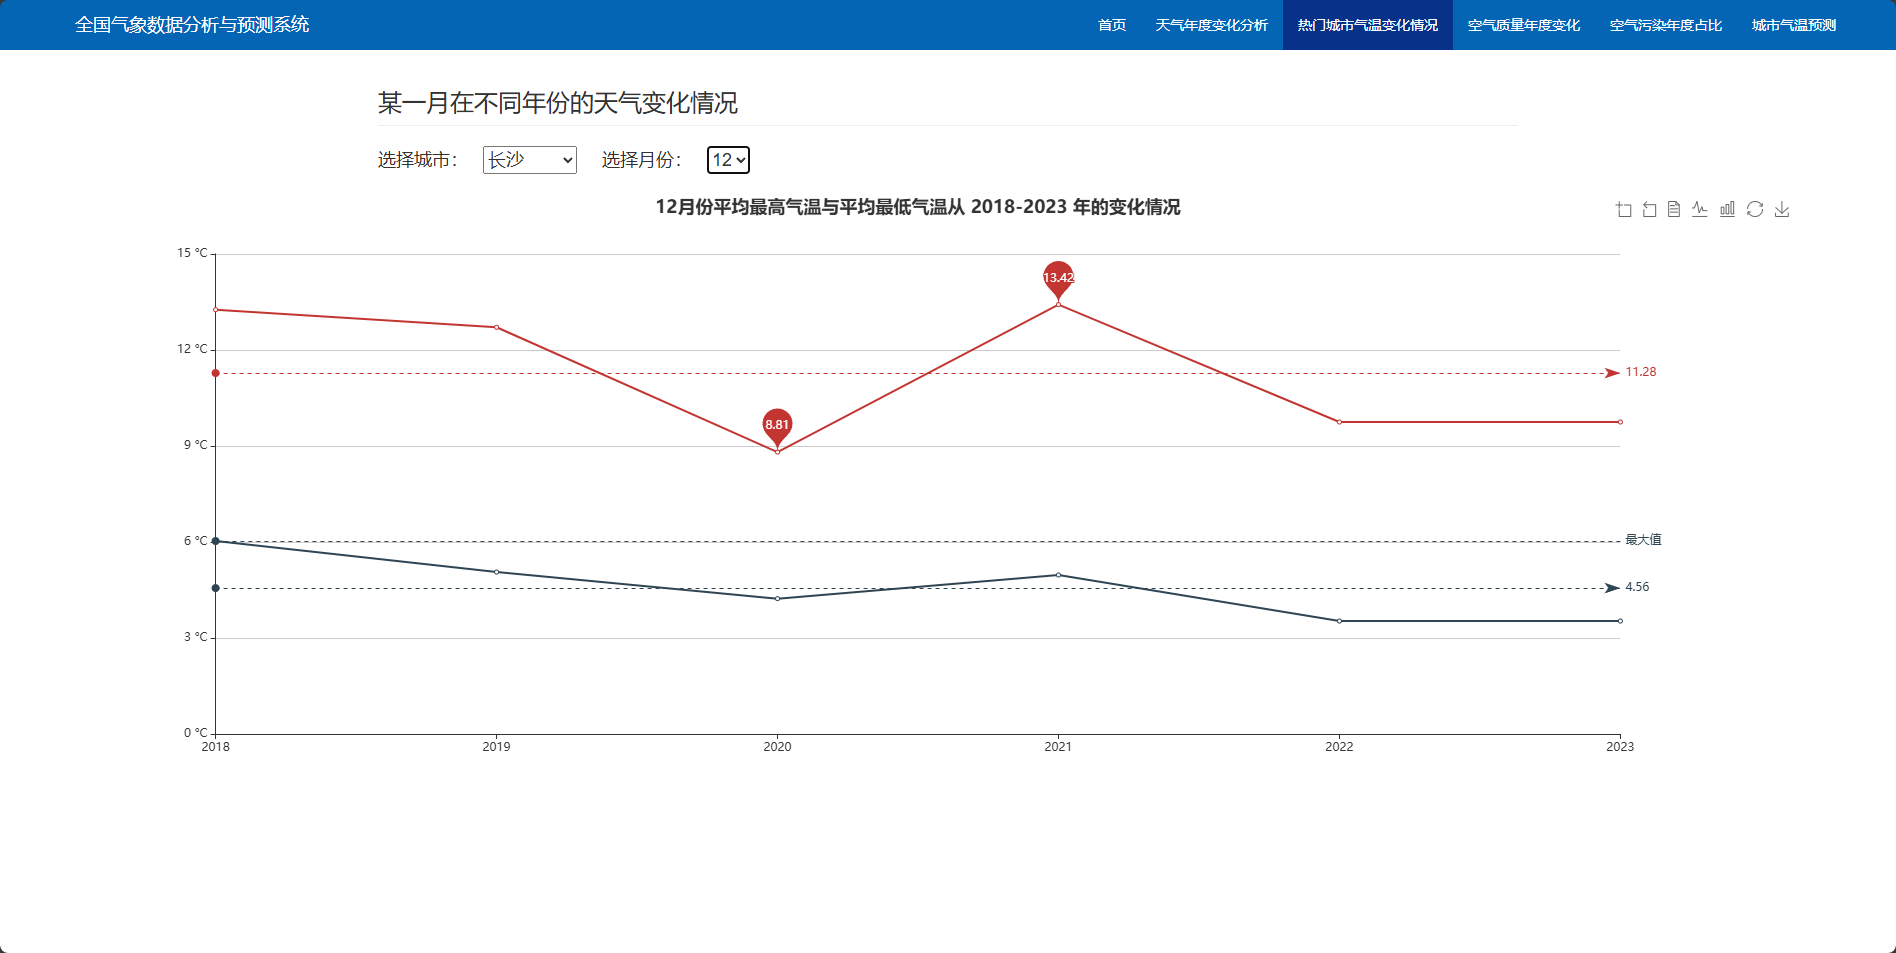Click the 全国气象数据分析与预测系统 site title
The width and height of the screenshot is (1896, 953).
pos(192,25)
